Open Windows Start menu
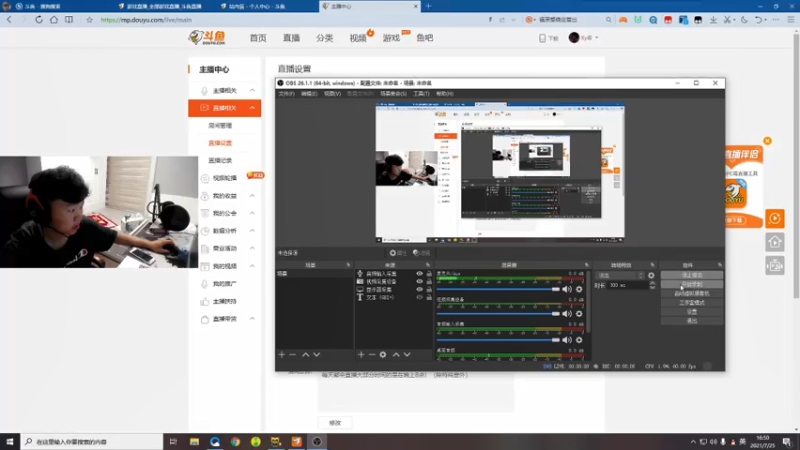The image size is (800, 450). click(x=10, y=442)
